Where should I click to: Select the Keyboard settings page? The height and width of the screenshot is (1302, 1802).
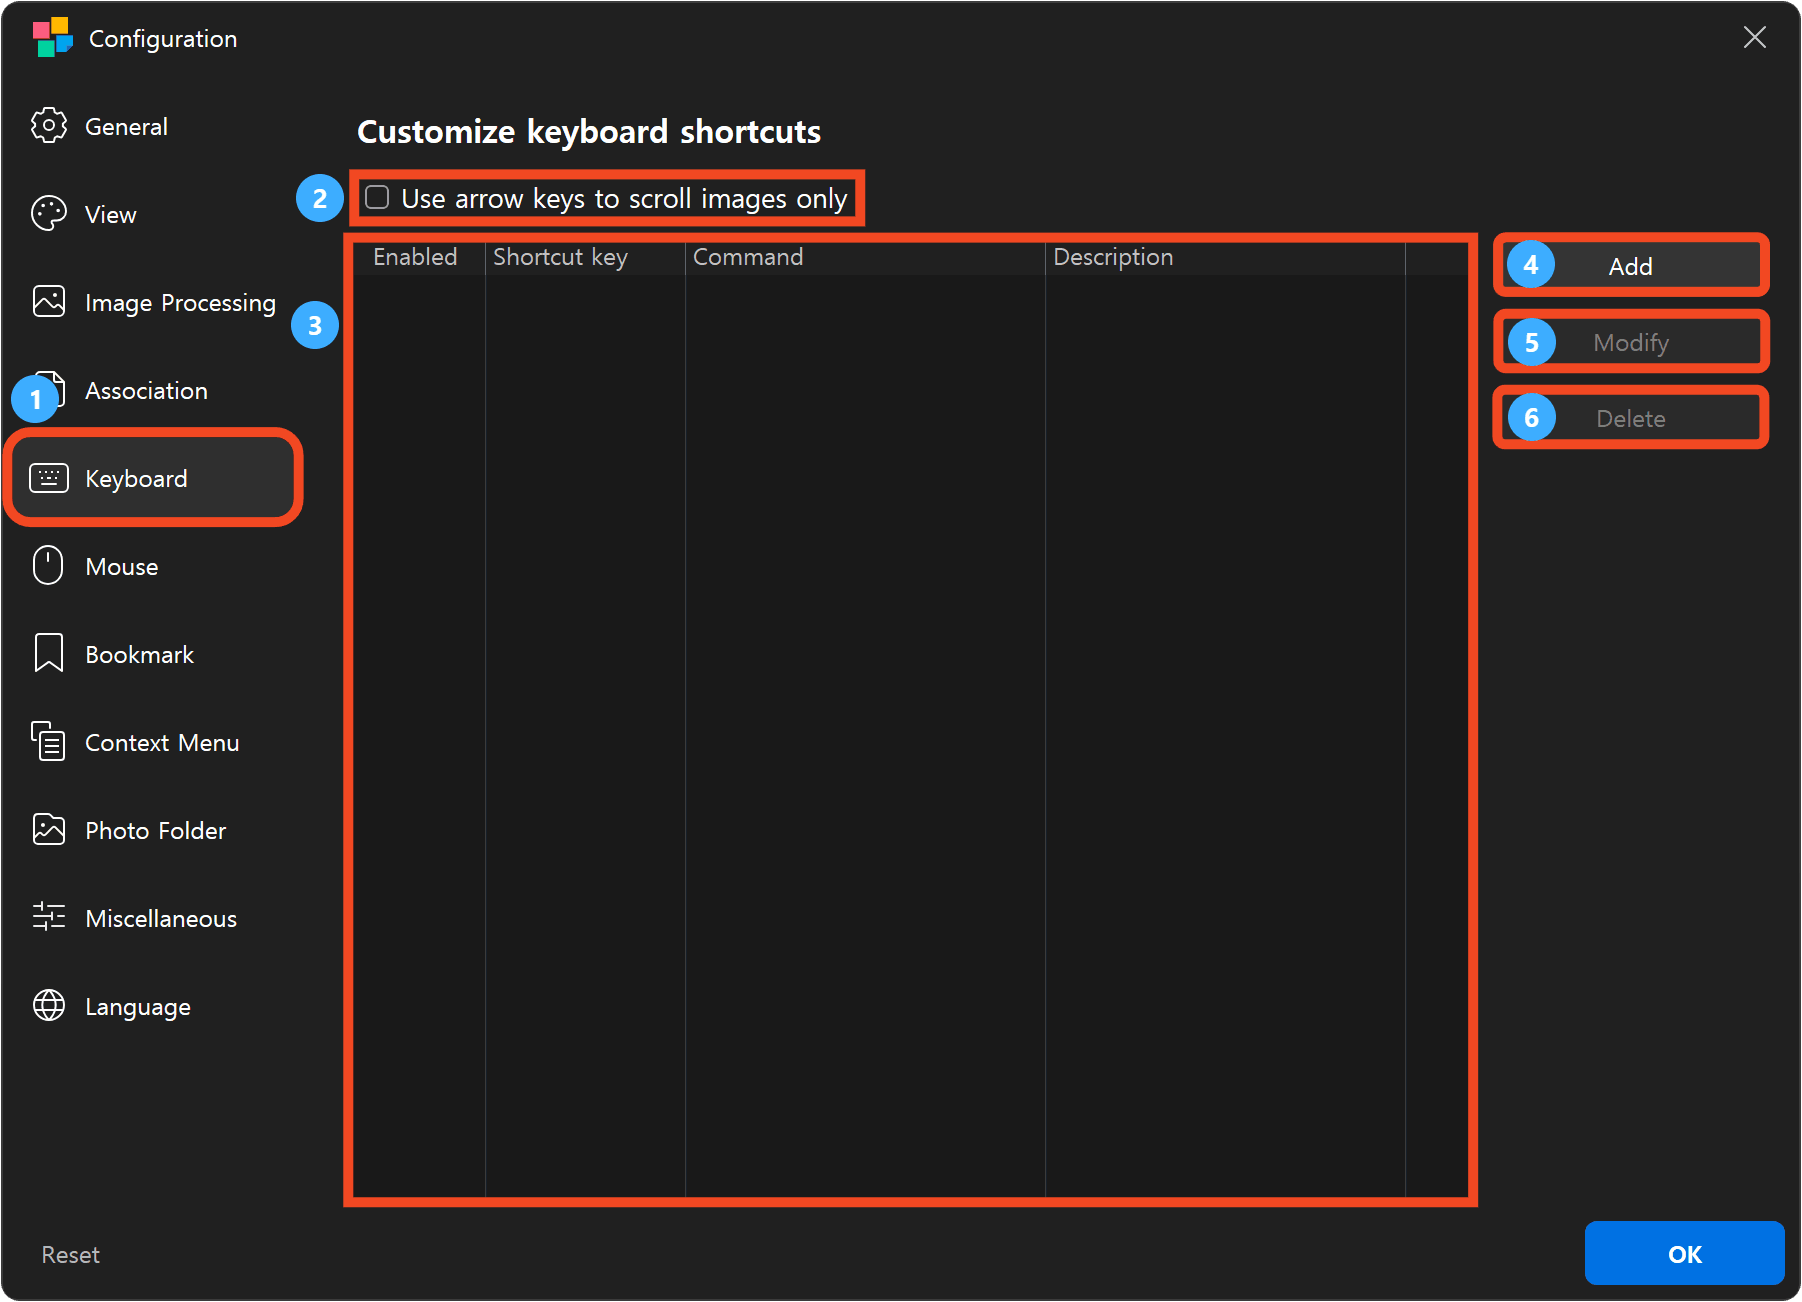[154, 478]
